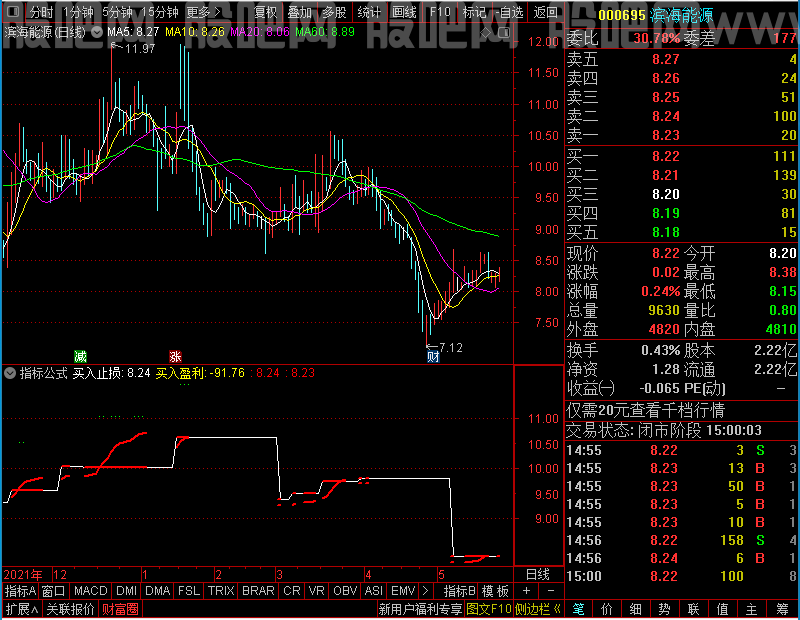Collapse the 侧边栏 sidebar
Screen dimensions: 800x620
click(538, 609)
